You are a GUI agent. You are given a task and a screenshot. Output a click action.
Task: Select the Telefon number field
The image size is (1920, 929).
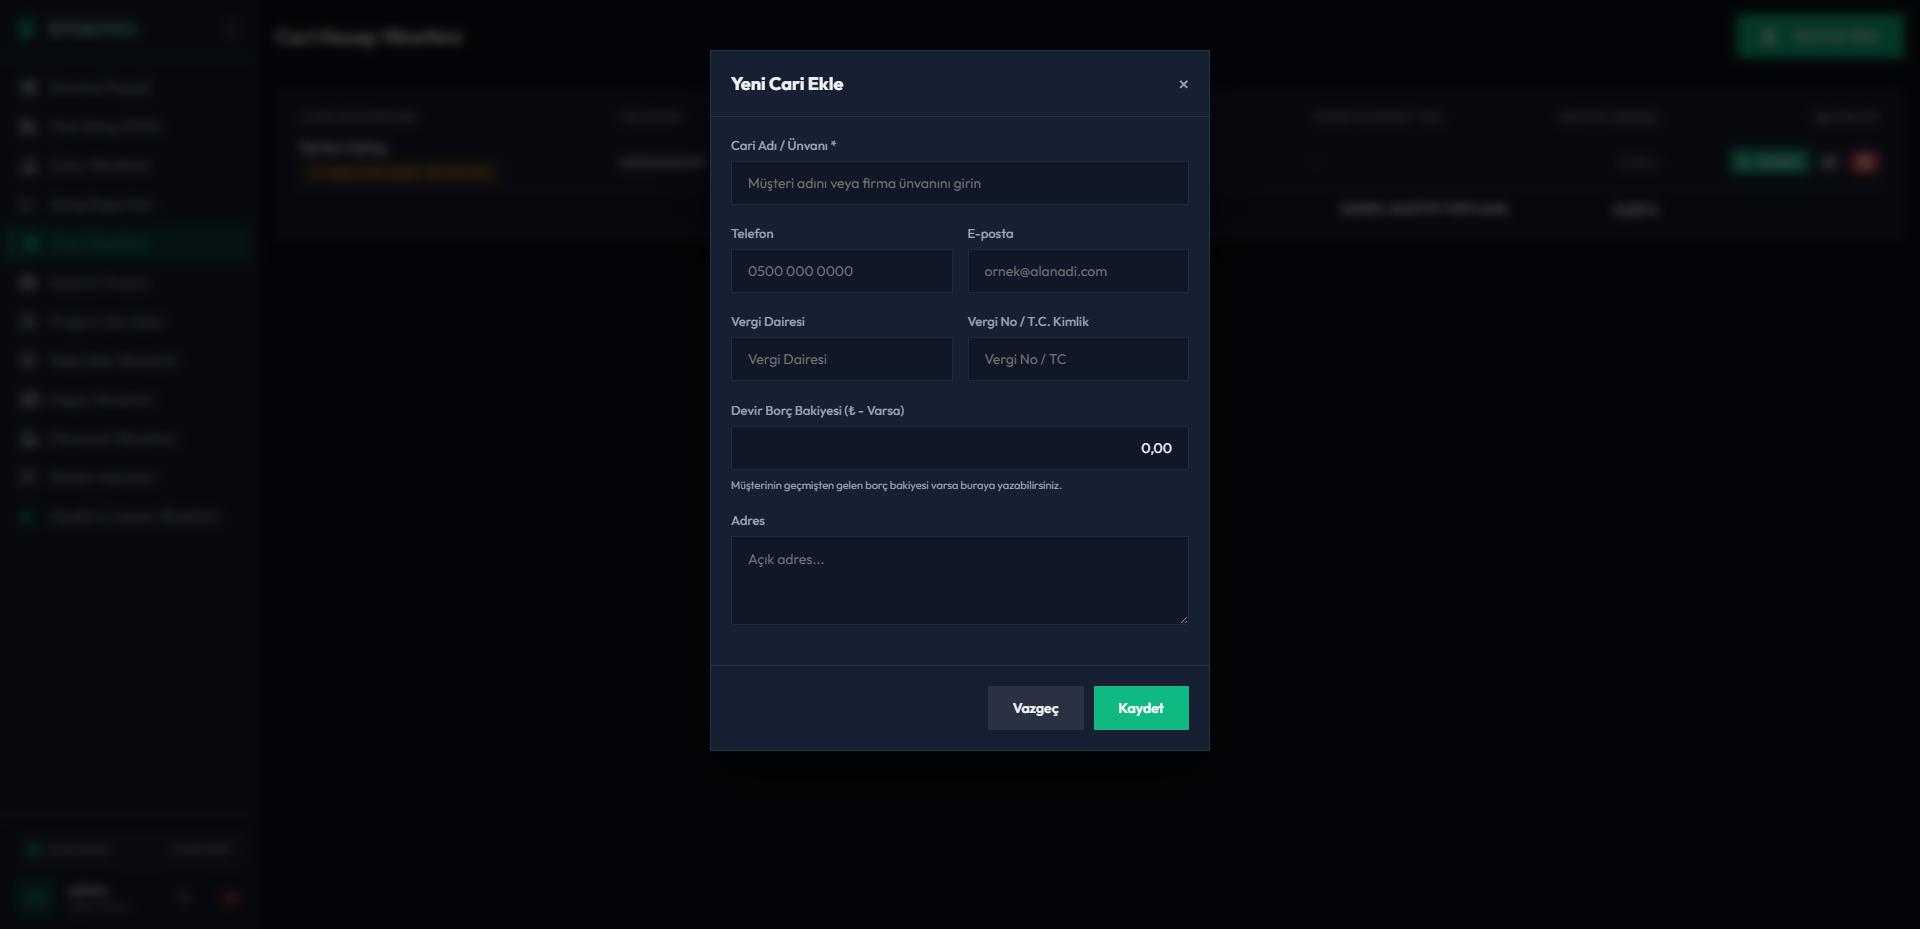(x=841, y=271)
